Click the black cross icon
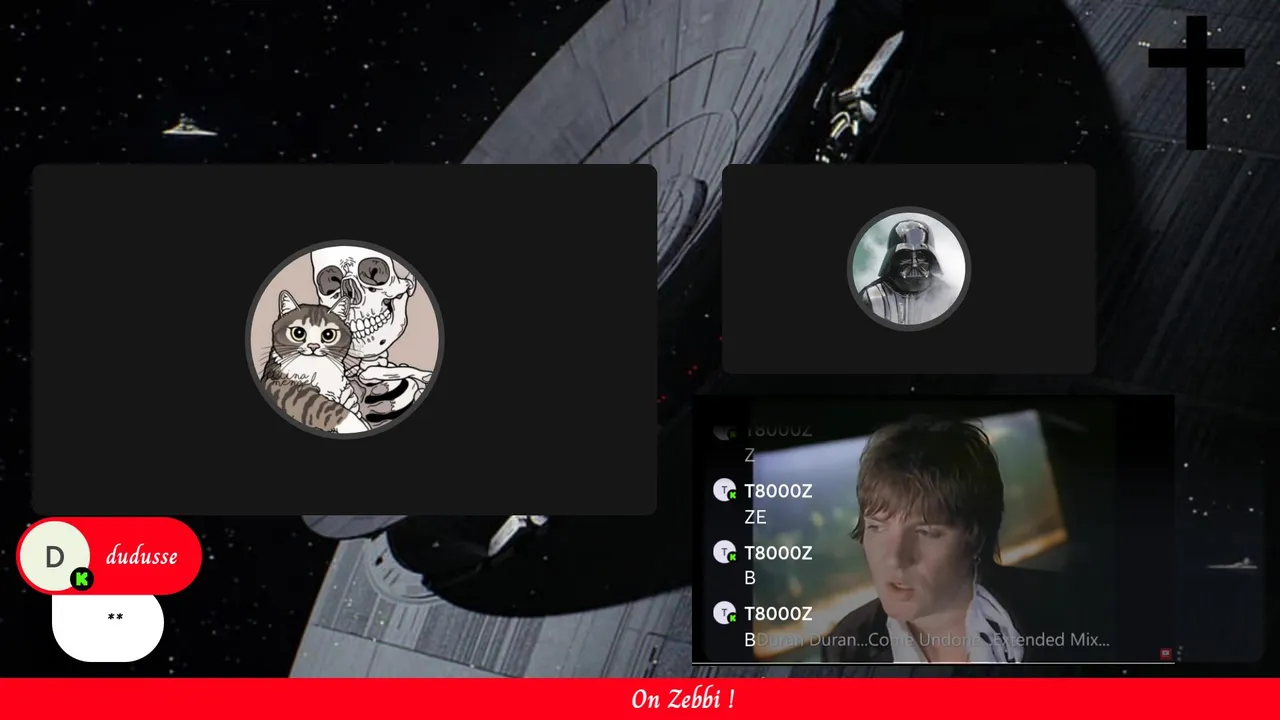Screen dimensions: 1280x720 click(1196, 82)
